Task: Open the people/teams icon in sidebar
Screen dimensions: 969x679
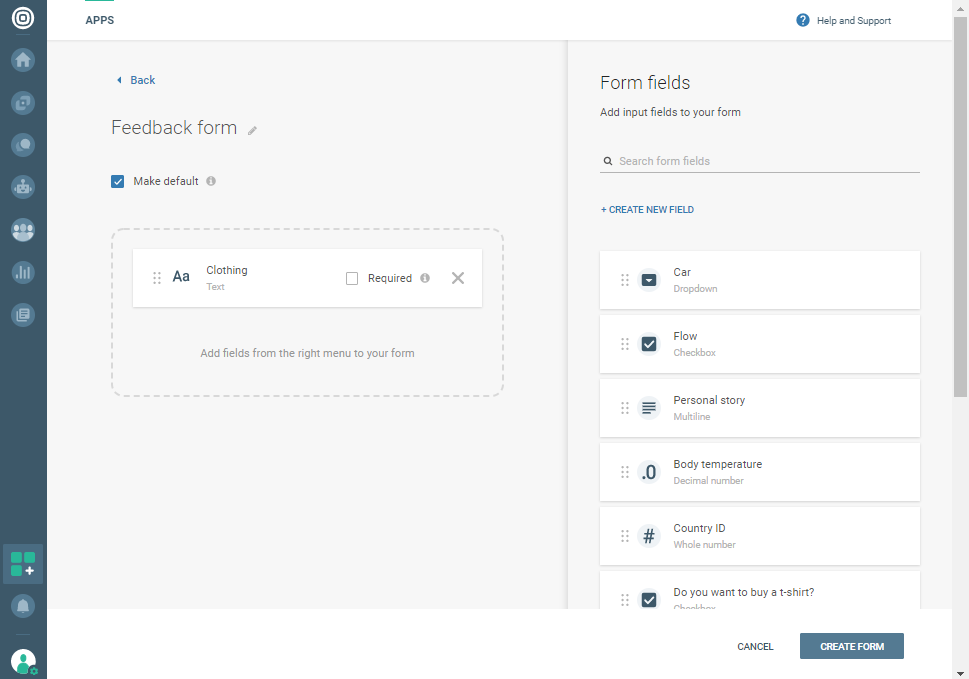Action: 23,230
